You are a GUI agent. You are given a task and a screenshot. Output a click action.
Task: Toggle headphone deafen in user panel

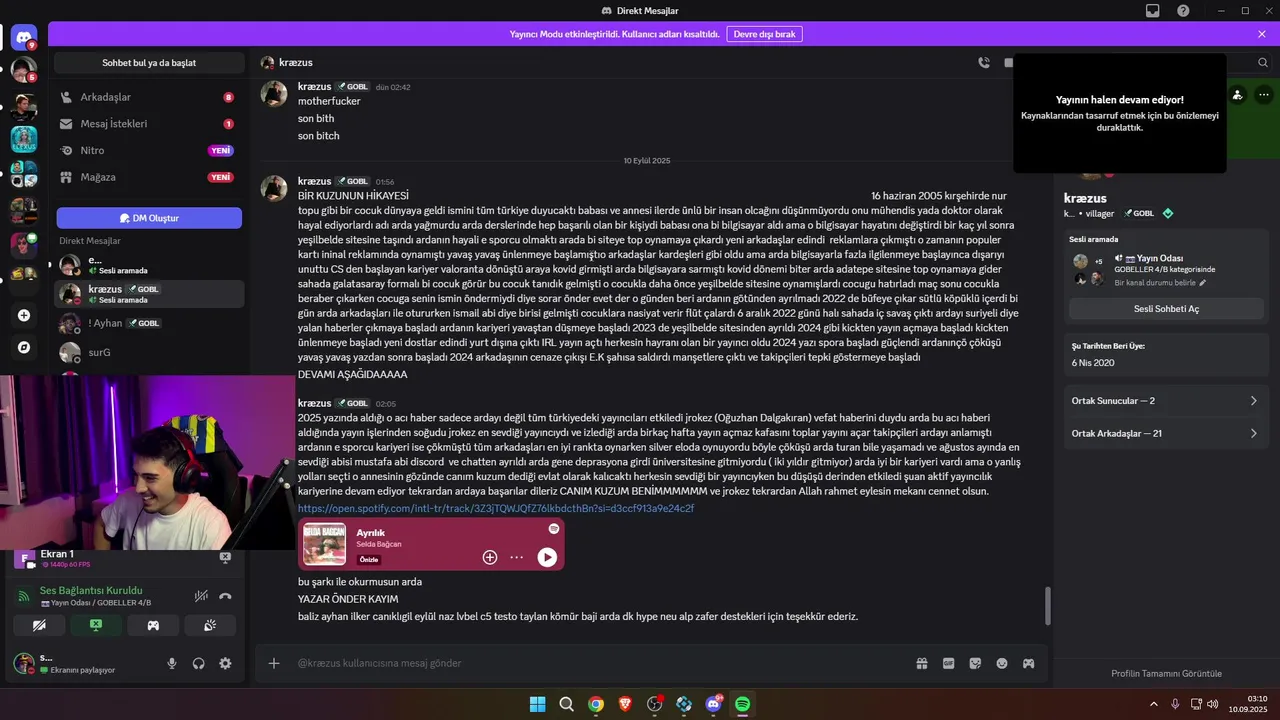pyautogui.click(x=199, y=663)
